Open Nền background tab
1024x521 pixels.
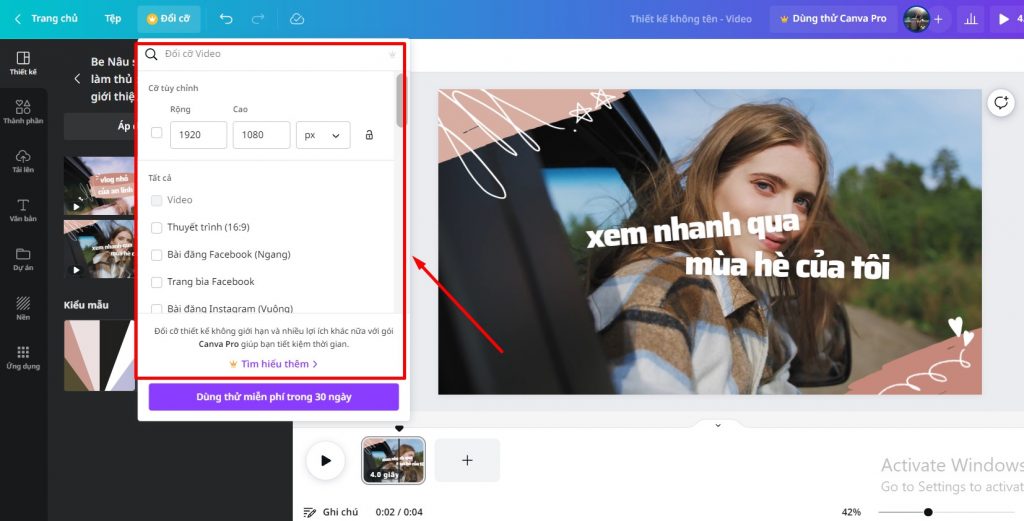[23, 308]
